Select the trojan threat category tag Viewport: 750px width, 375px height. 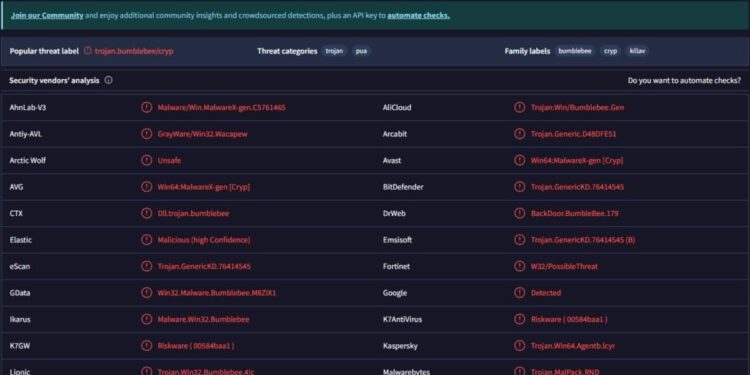(x=334, y=51)
